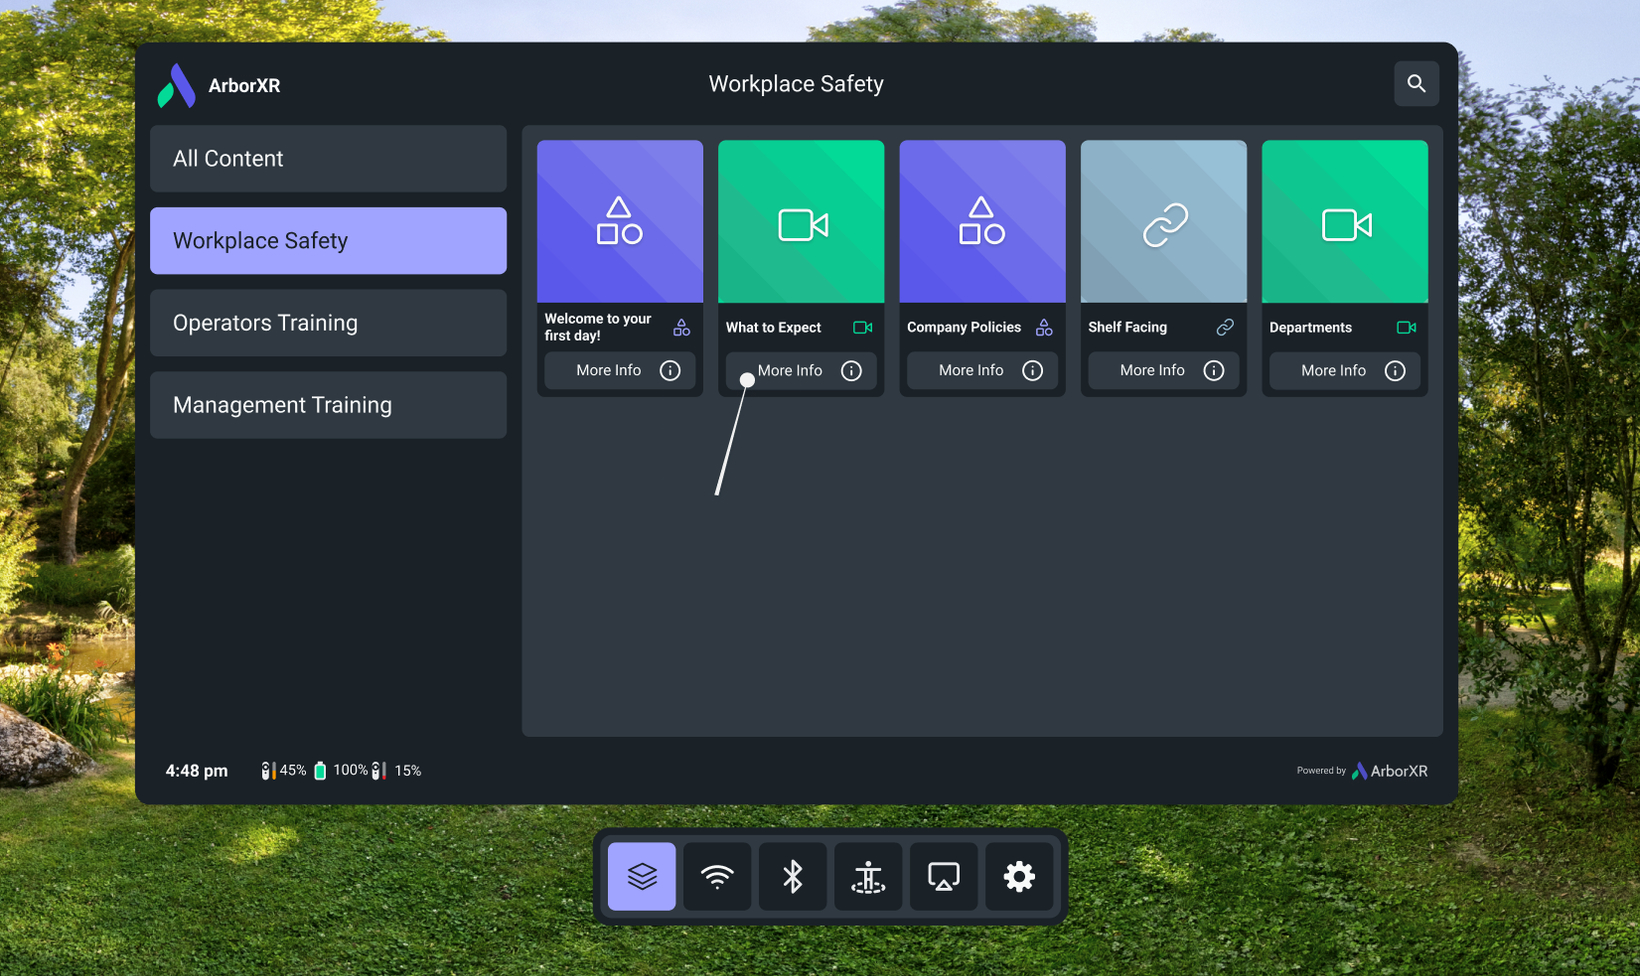Click the Shelf Facing card title
Image resolution: width=1640 pixels, height=976 pixels.
[1127, 328]
